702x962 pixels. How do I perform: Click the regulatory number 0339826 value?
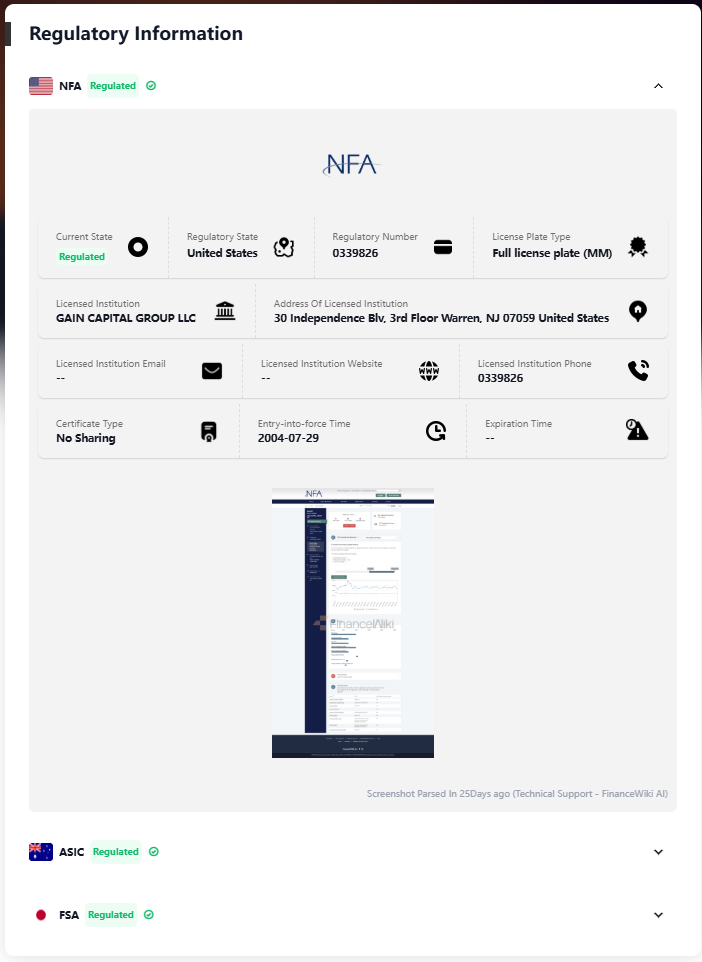355,253
